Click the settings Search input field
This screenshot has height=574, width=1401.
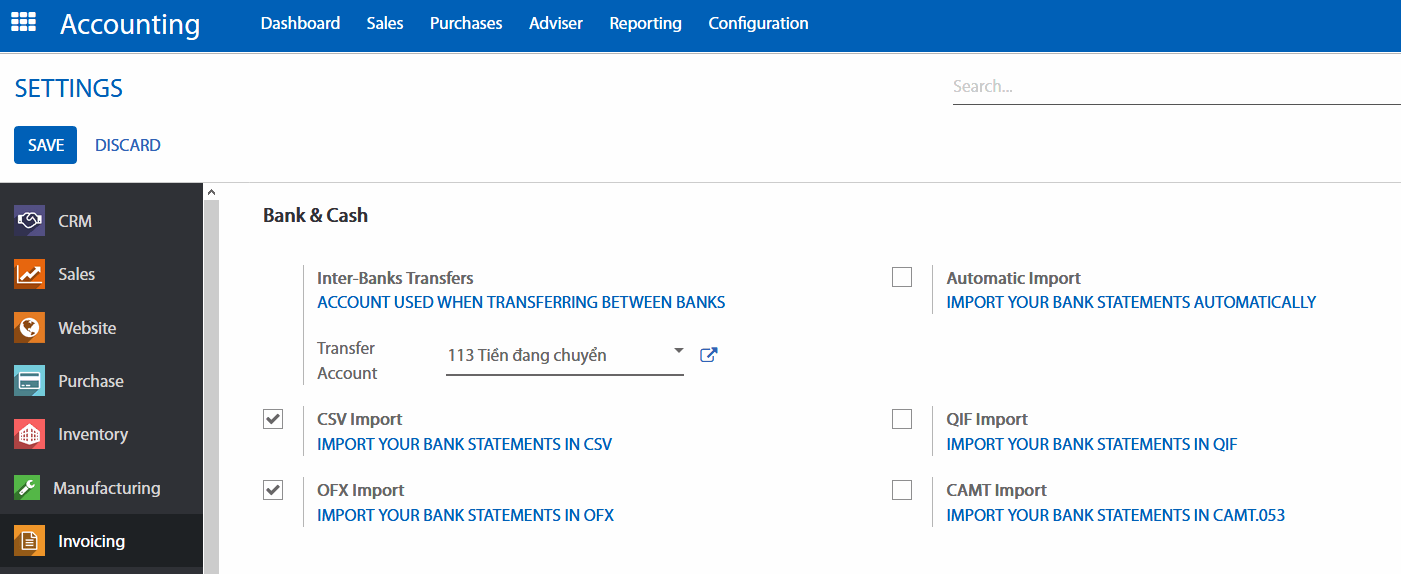[1175, 87]
